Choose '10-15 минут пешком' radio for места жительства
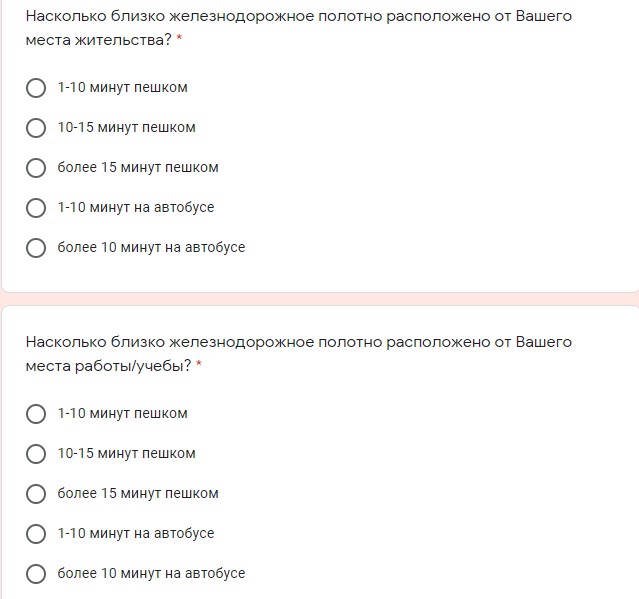Screen dimensions: 639x599 coord(36,128)
